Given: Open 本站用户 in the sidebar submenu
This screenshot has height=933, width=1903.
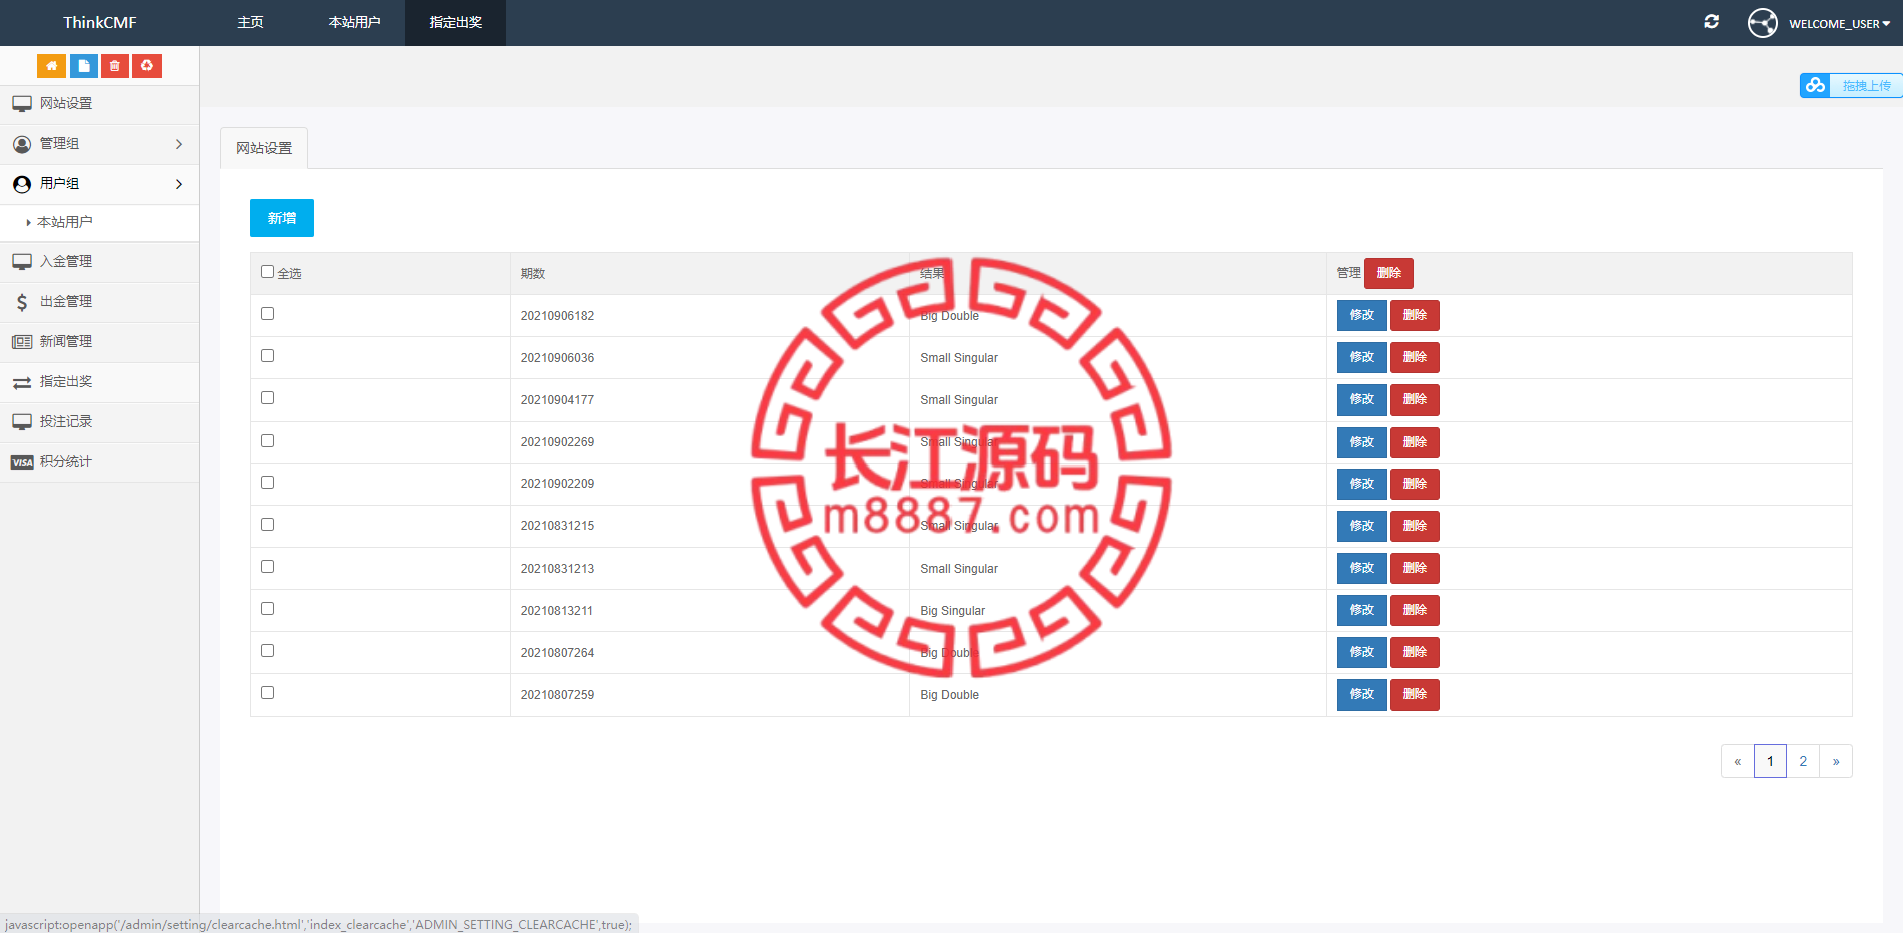Looking at the screenshot, I should [65, 222].
